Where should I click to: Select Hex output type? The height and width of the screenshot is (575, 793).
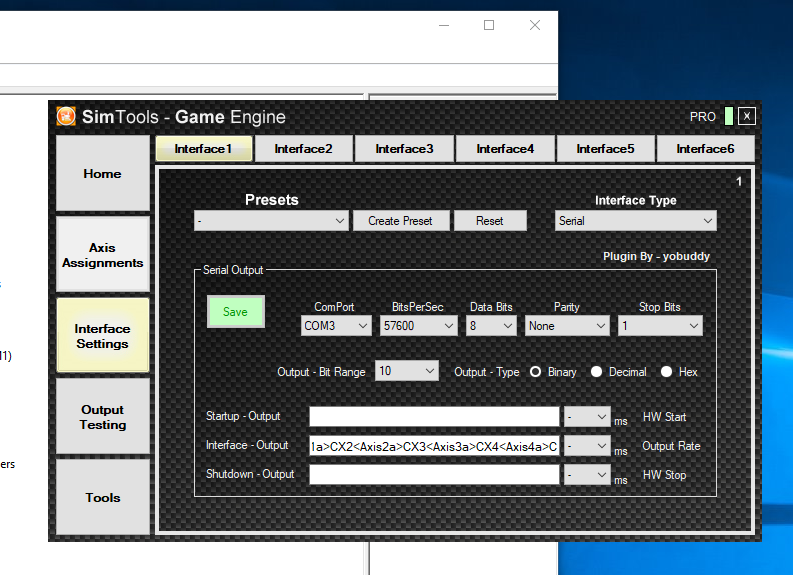click(666, 372)
